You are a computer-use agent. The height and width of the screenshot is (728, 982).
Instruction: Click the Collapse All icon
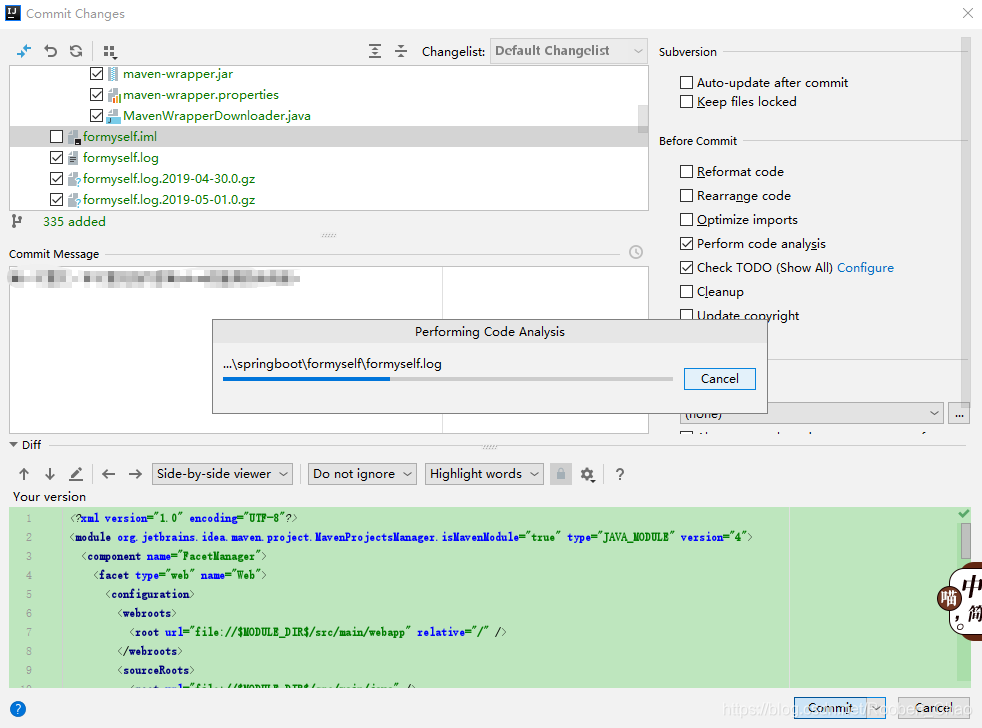(x=401, y=51)
